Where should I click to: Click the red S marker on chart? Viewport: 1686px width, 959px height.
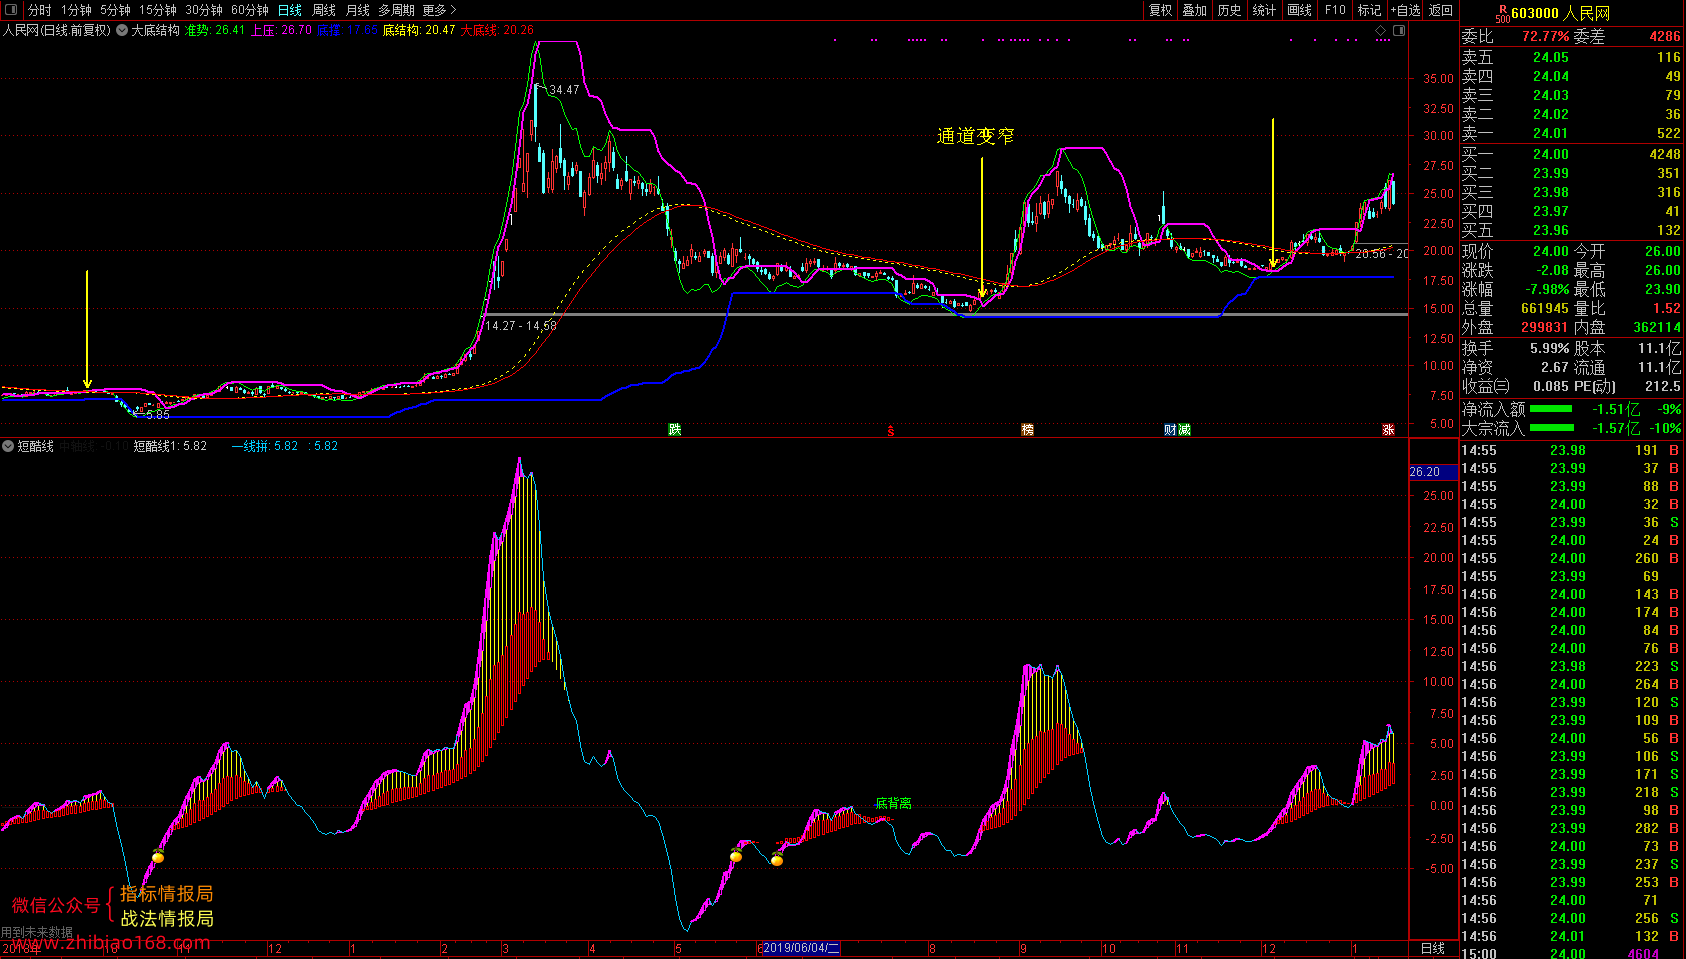tap(890, 431)
